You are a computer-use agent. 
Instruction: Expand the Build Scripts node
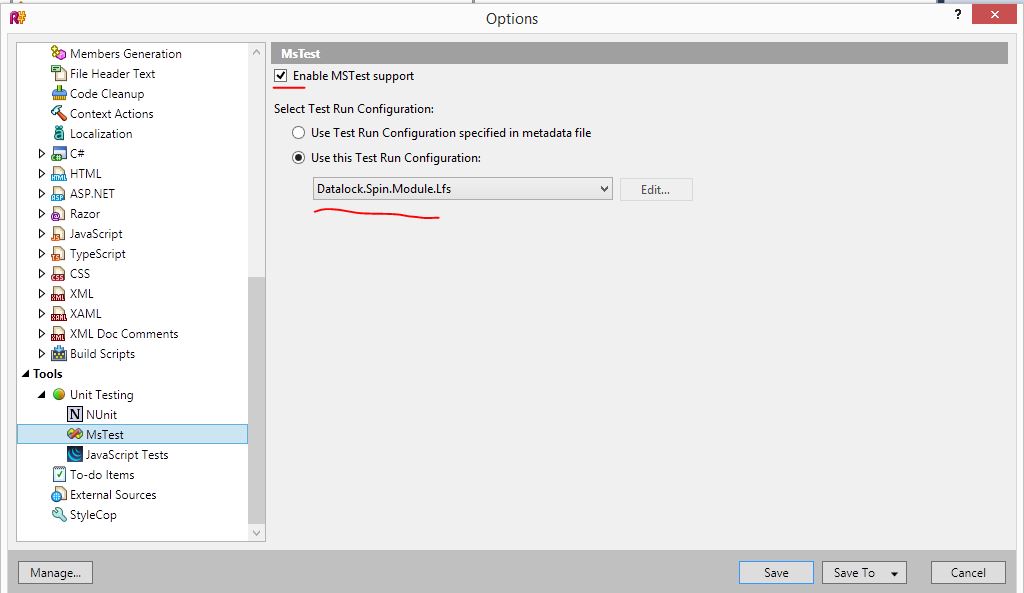pyautogui.click(x=41, y=353)
